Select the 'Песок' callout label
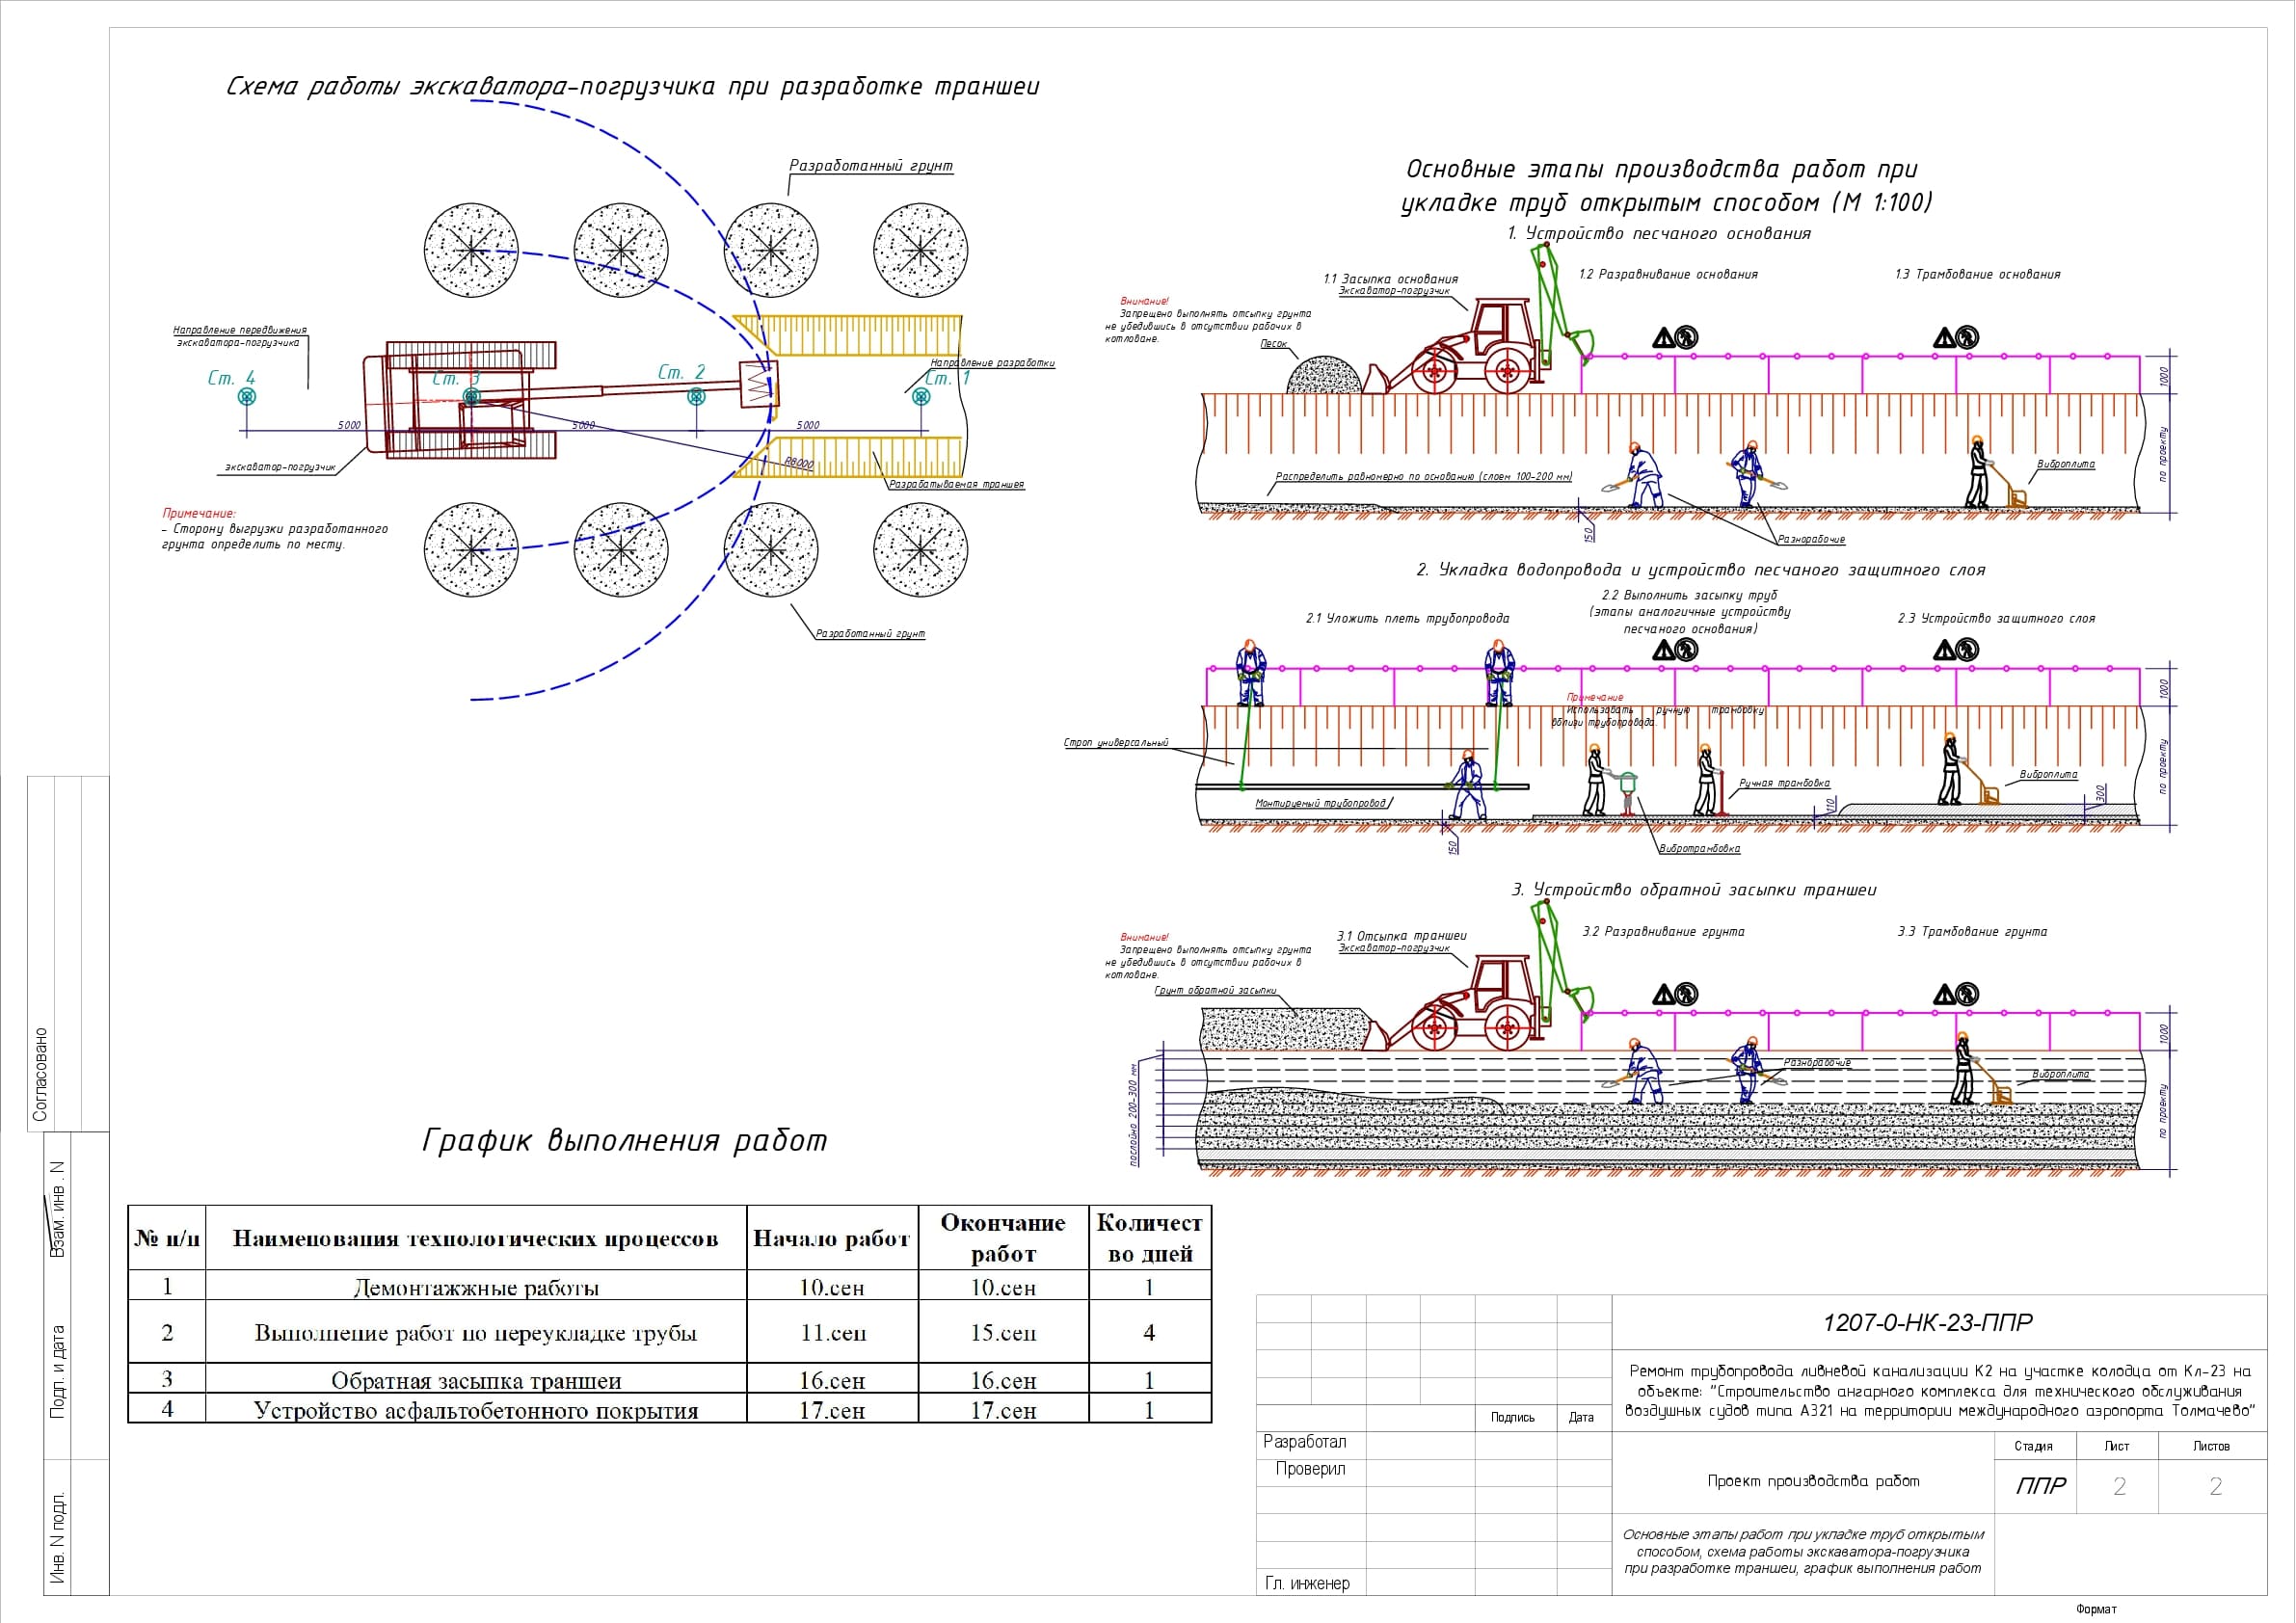 [x=1273, y=343]
